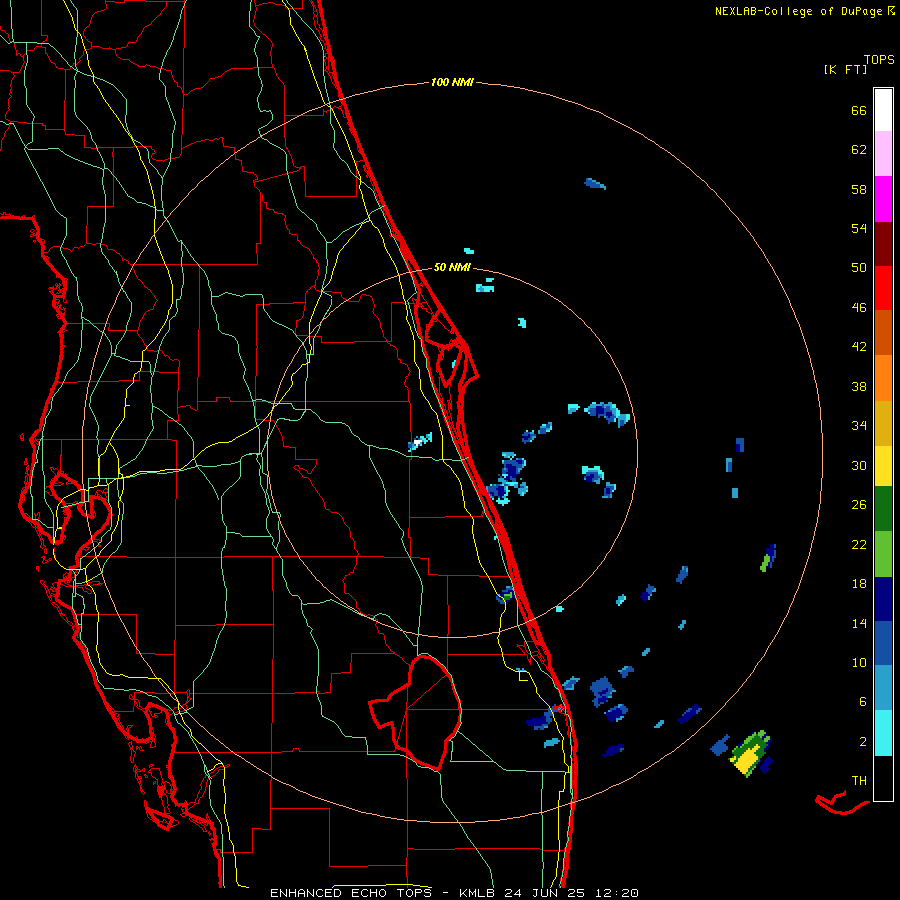This screenshot has width=900, height=900.
Task: Click the legend value 66
Action: (x=859, y=110)
